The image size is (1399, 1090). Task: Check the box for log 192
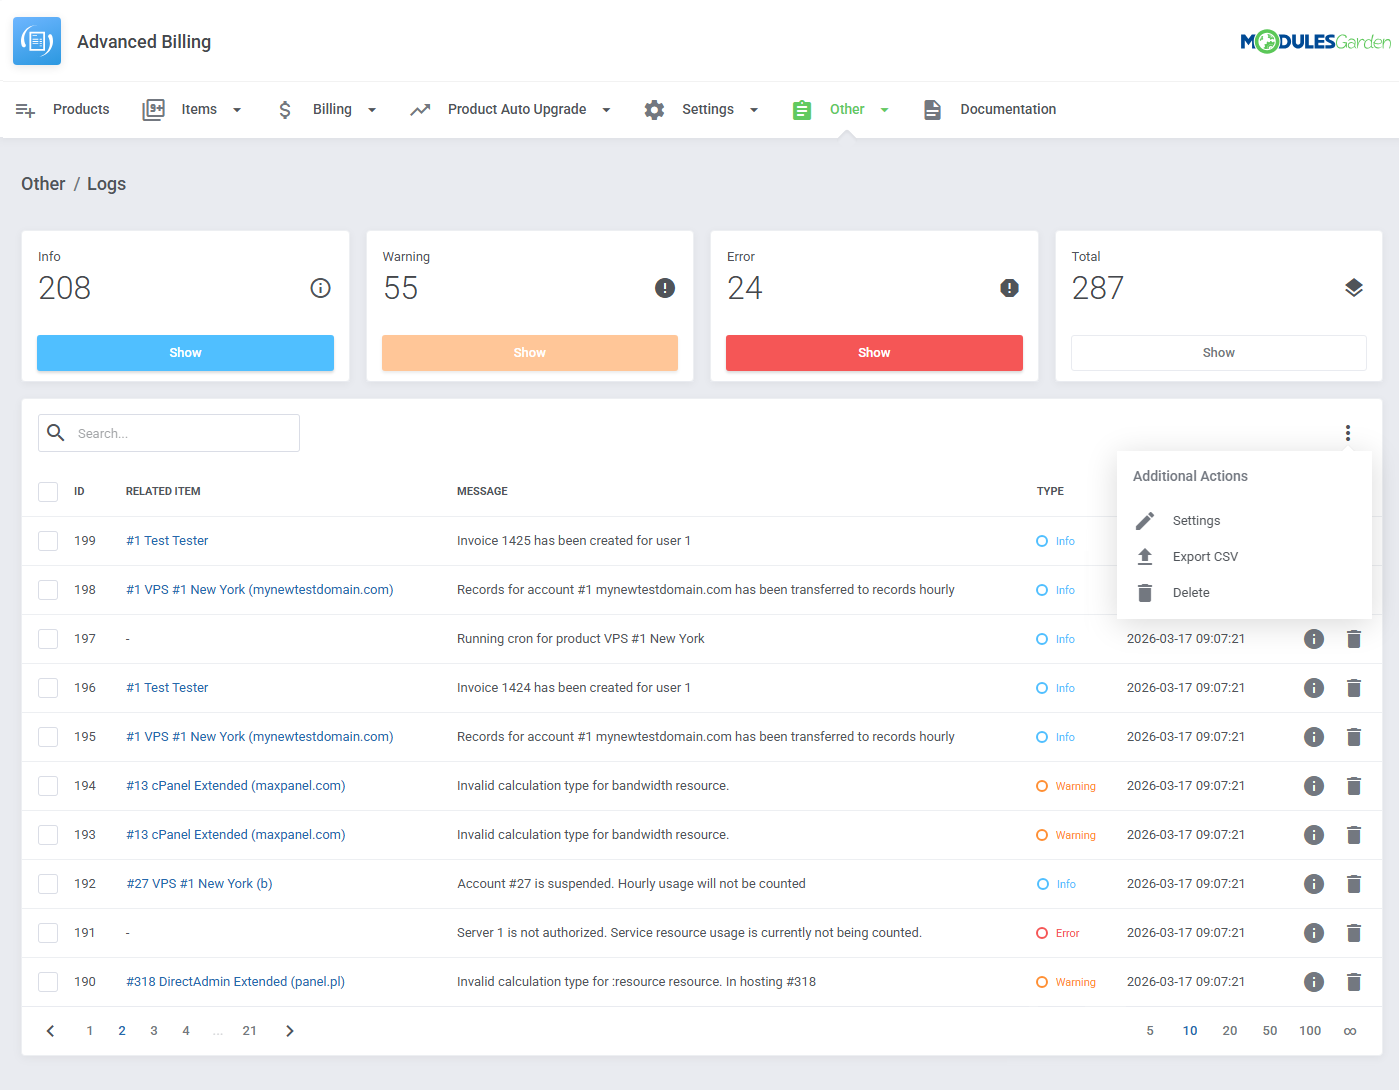click(48, 884)
